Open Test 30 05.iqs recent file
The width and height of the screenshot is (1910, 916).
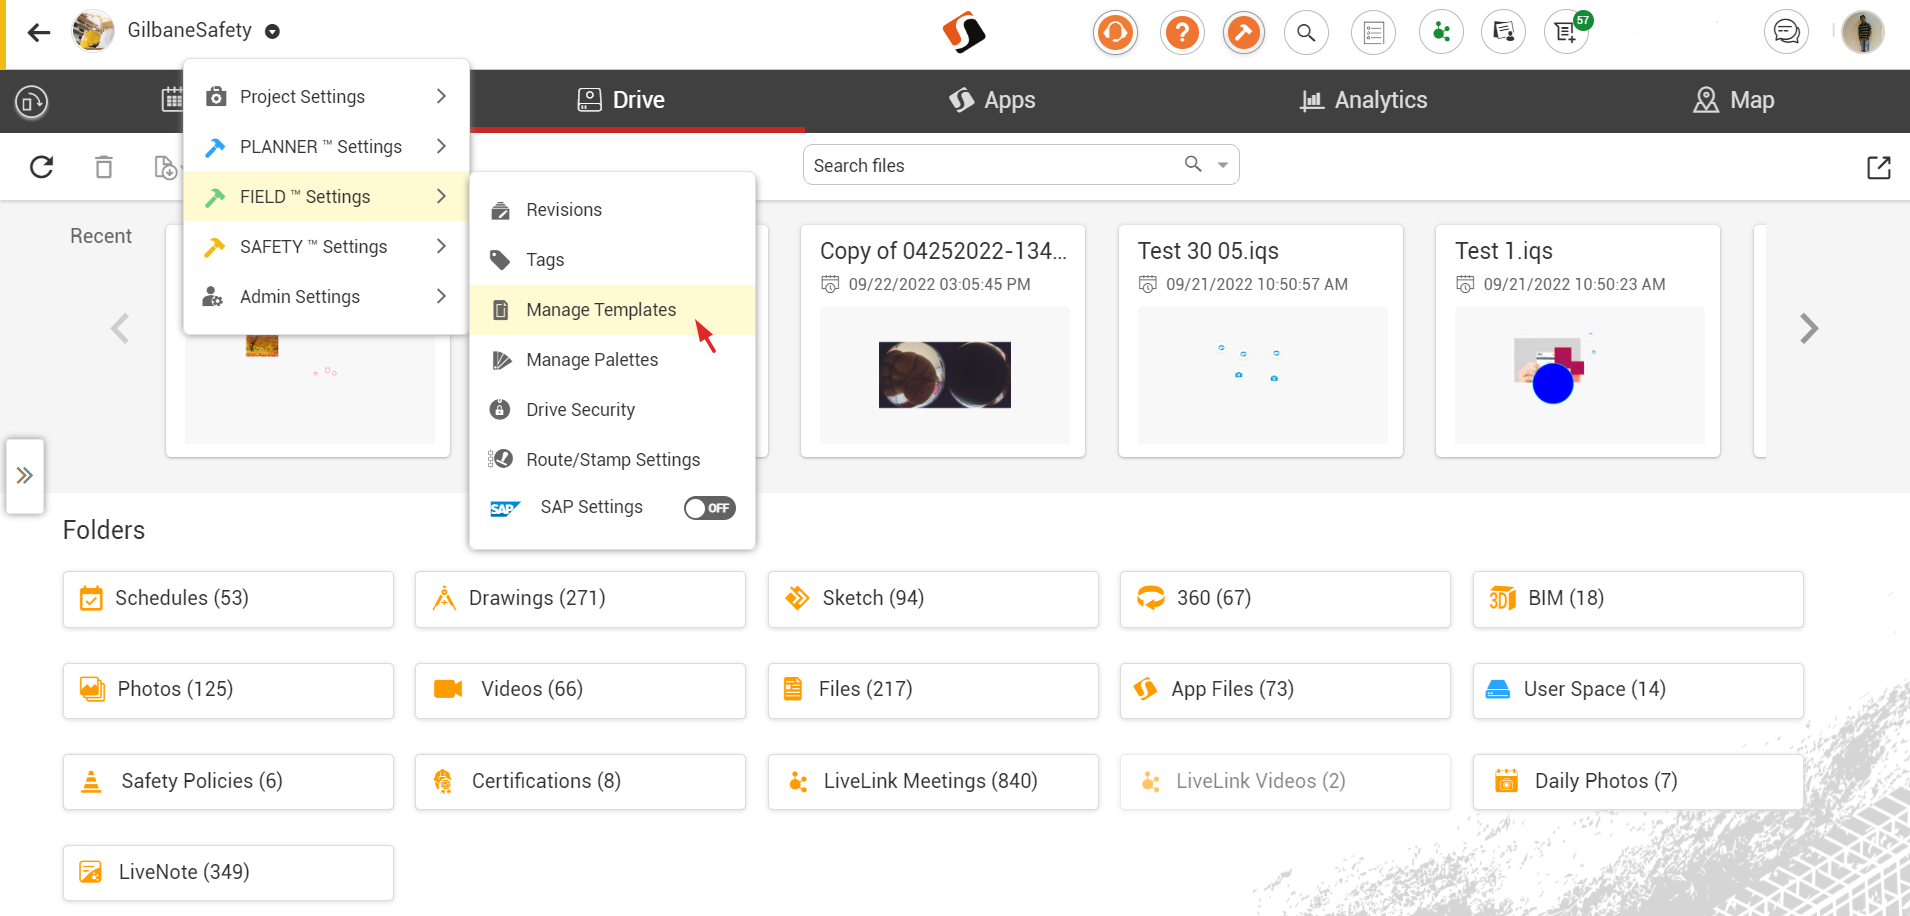pyautogui.click(x=1260, y=341)
